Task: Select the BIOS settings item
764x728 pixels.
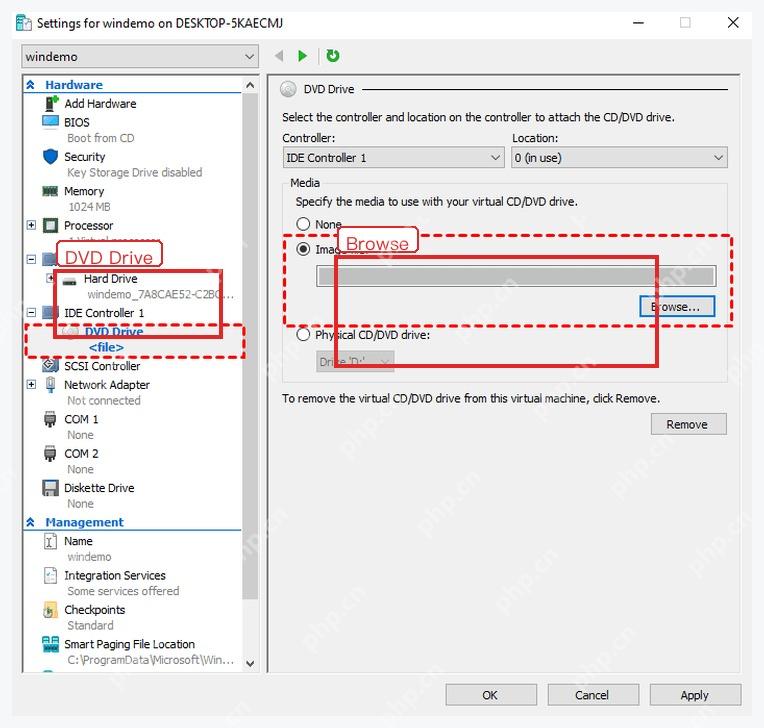Action: pyautogui.click(x=77, y=122)
